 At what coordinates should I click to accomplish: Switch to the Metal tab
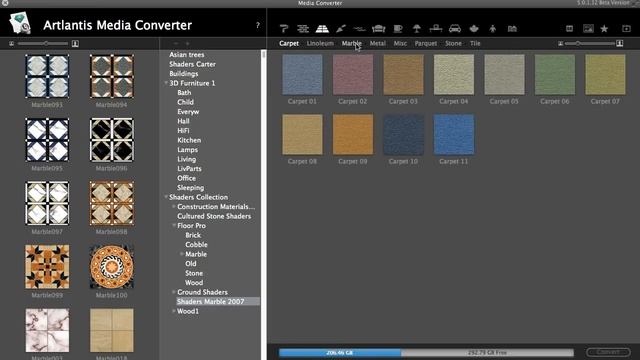coord(378,43)
